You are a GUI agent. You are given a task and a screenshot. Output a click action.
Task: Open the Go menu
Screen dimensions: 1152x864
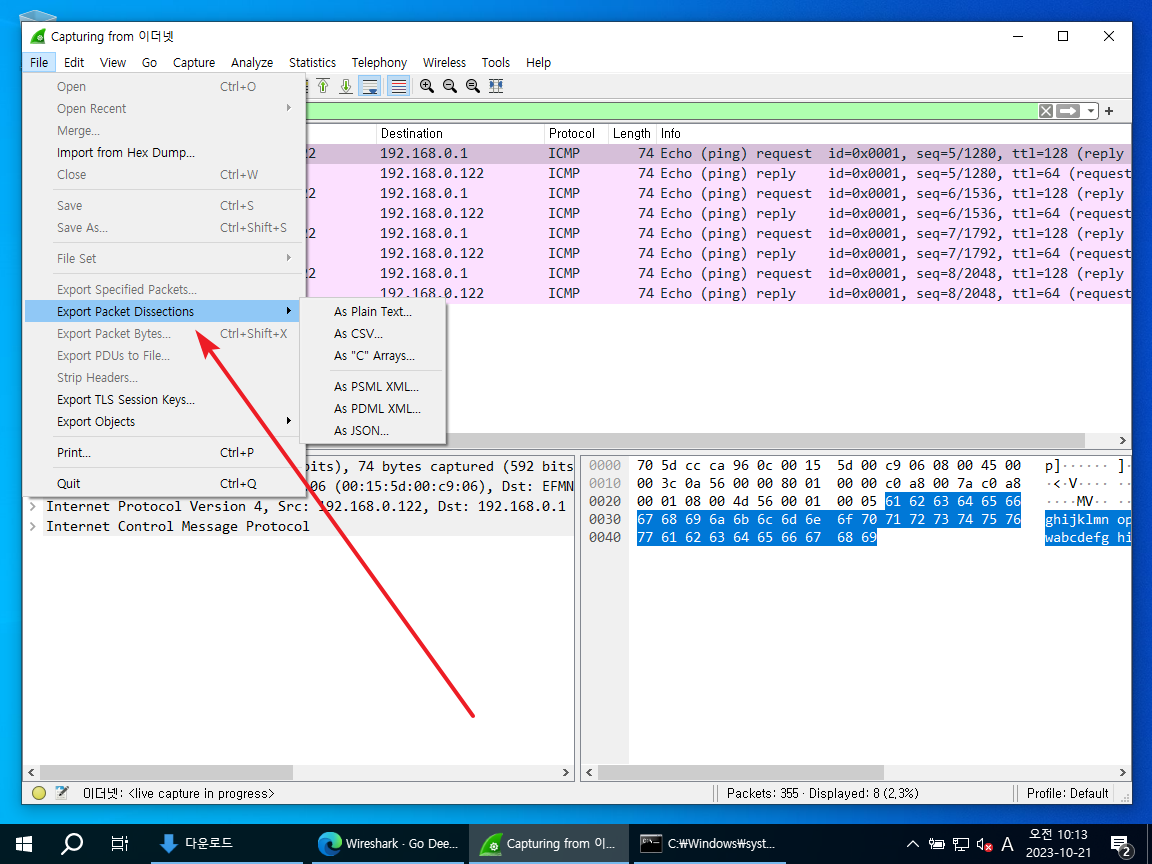coord(149,62)
